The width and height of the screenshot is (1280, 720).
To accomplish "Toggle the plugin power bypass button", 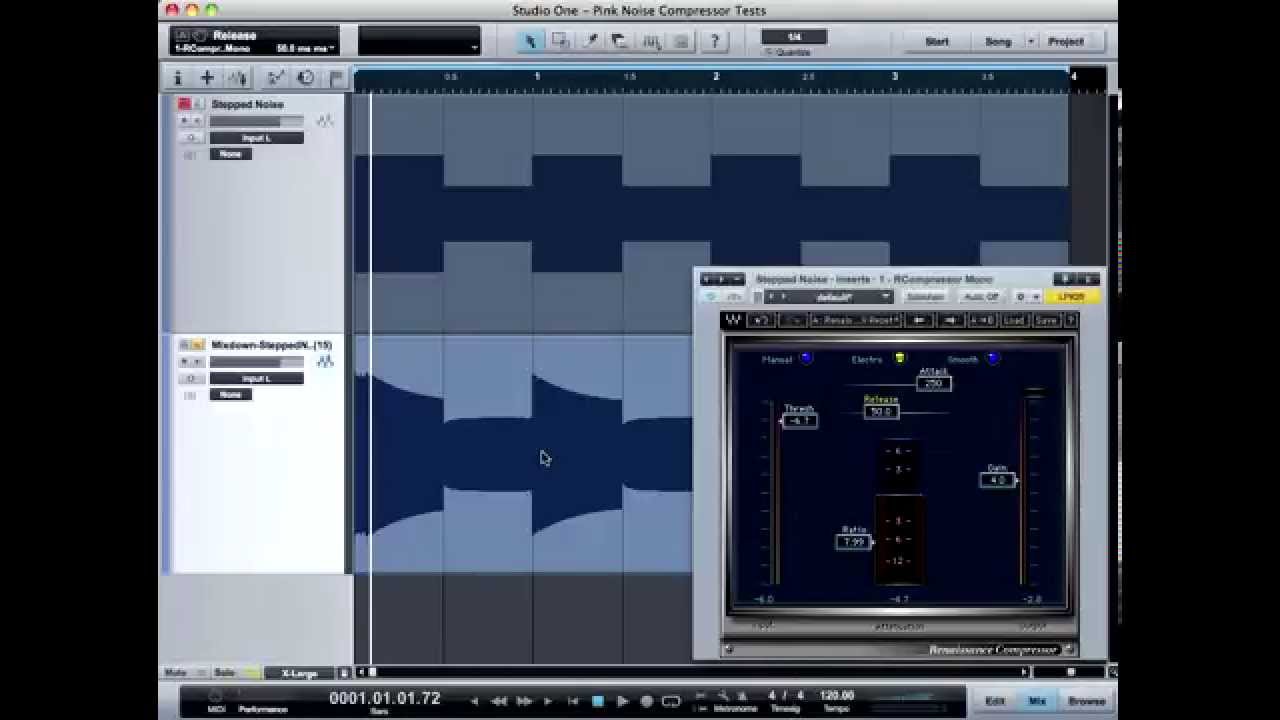I will [711, 297].
